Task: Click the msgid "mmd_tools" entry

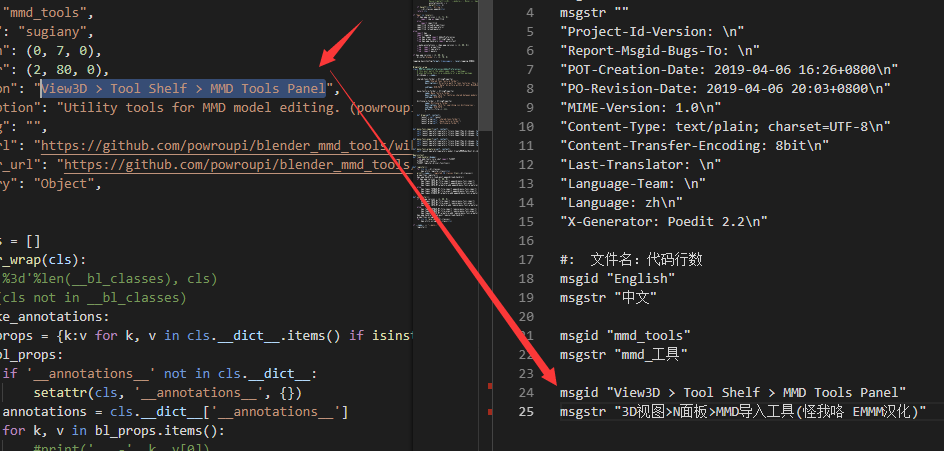Action: tap(624, 335)
